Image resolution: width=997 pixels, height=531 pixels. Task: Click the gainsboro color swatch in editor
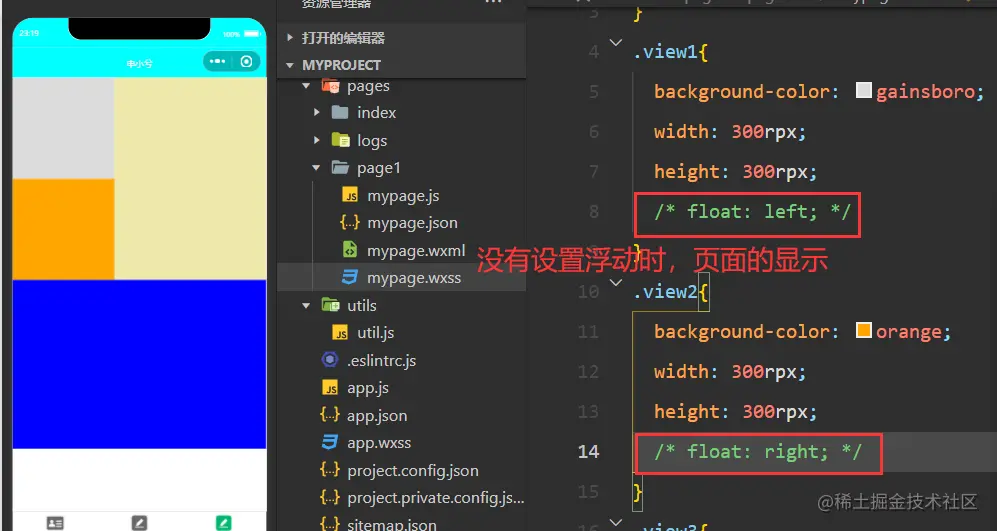[863, 90]
